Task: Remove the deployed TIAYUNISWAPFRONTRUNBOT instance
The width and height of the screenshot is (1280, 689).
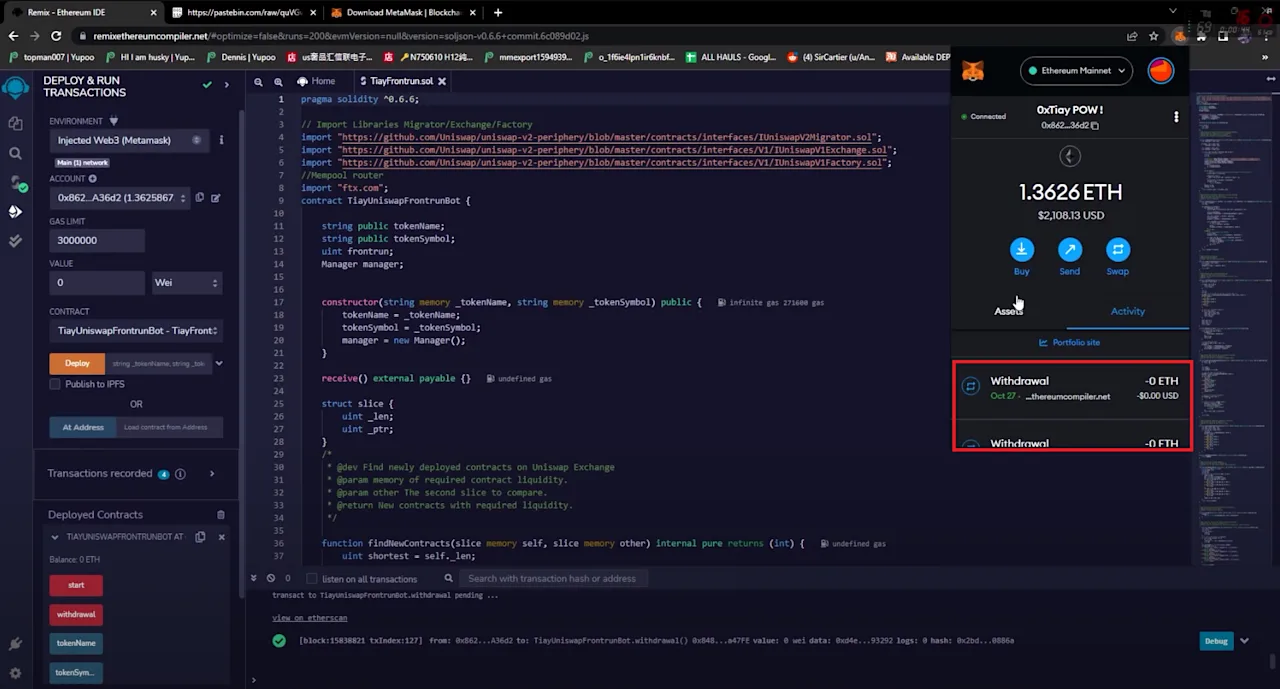Action: click(x=221, y=537)
